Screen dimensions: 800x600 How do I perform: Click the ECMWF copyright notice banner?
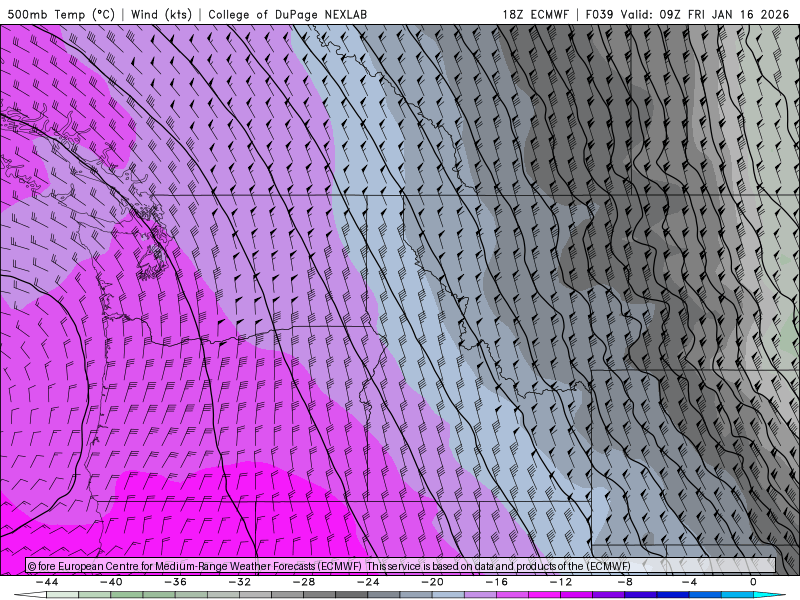point(401,566)
